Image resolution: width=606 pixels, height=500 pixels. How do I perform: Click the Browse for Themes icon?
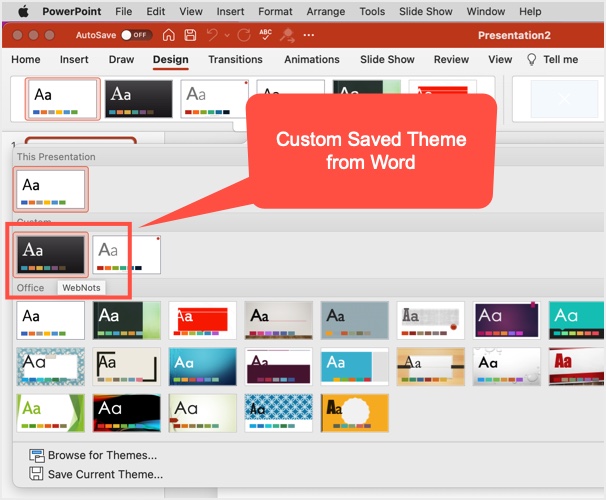click(x=37, y=456)
